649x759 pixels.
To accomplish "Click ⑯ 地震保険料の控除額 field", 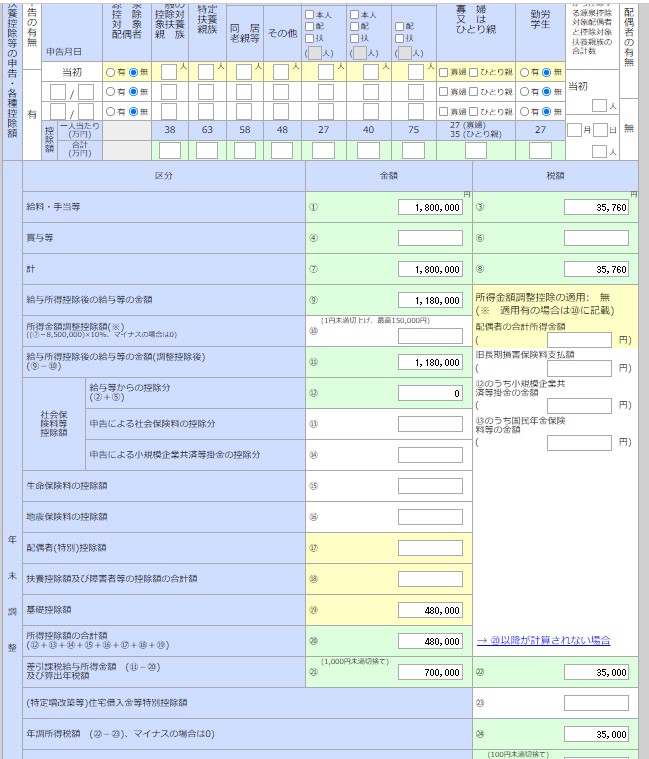I will 430,517.
